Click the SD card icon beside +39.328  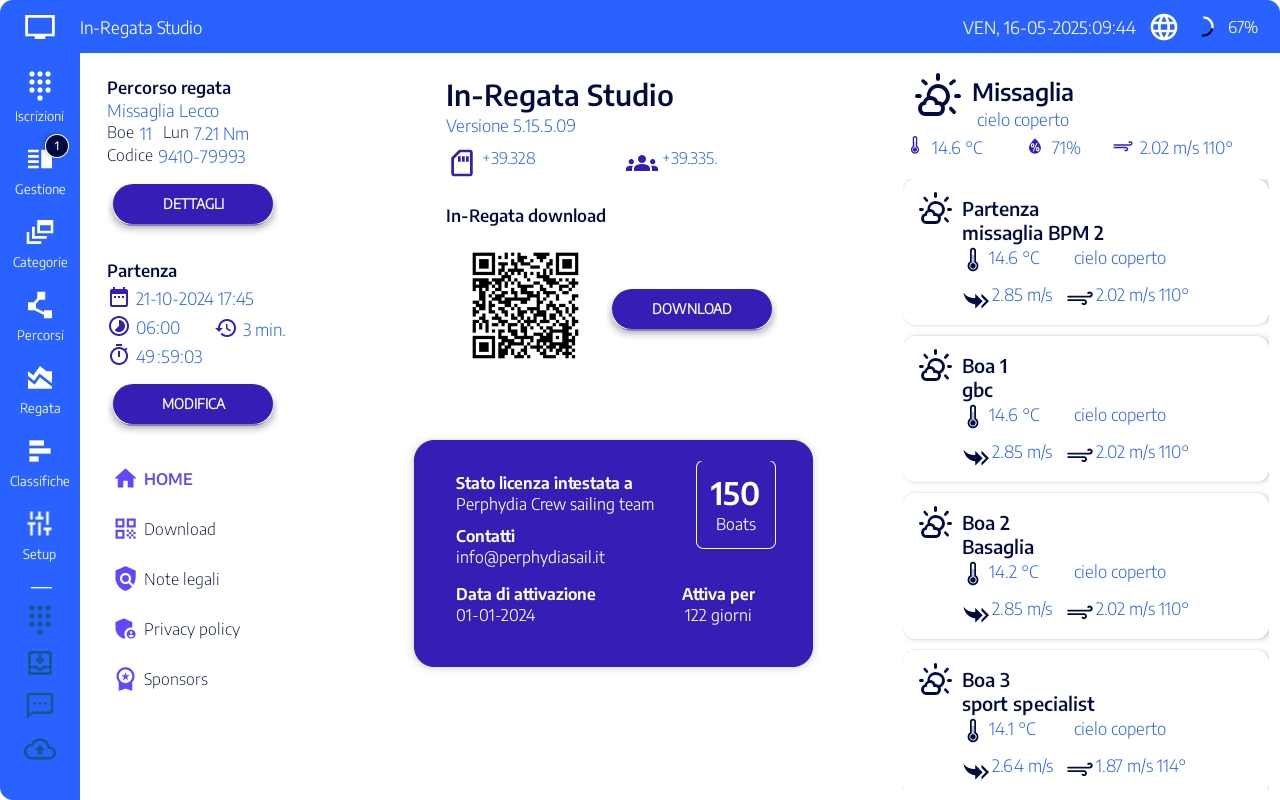(462, 162)
